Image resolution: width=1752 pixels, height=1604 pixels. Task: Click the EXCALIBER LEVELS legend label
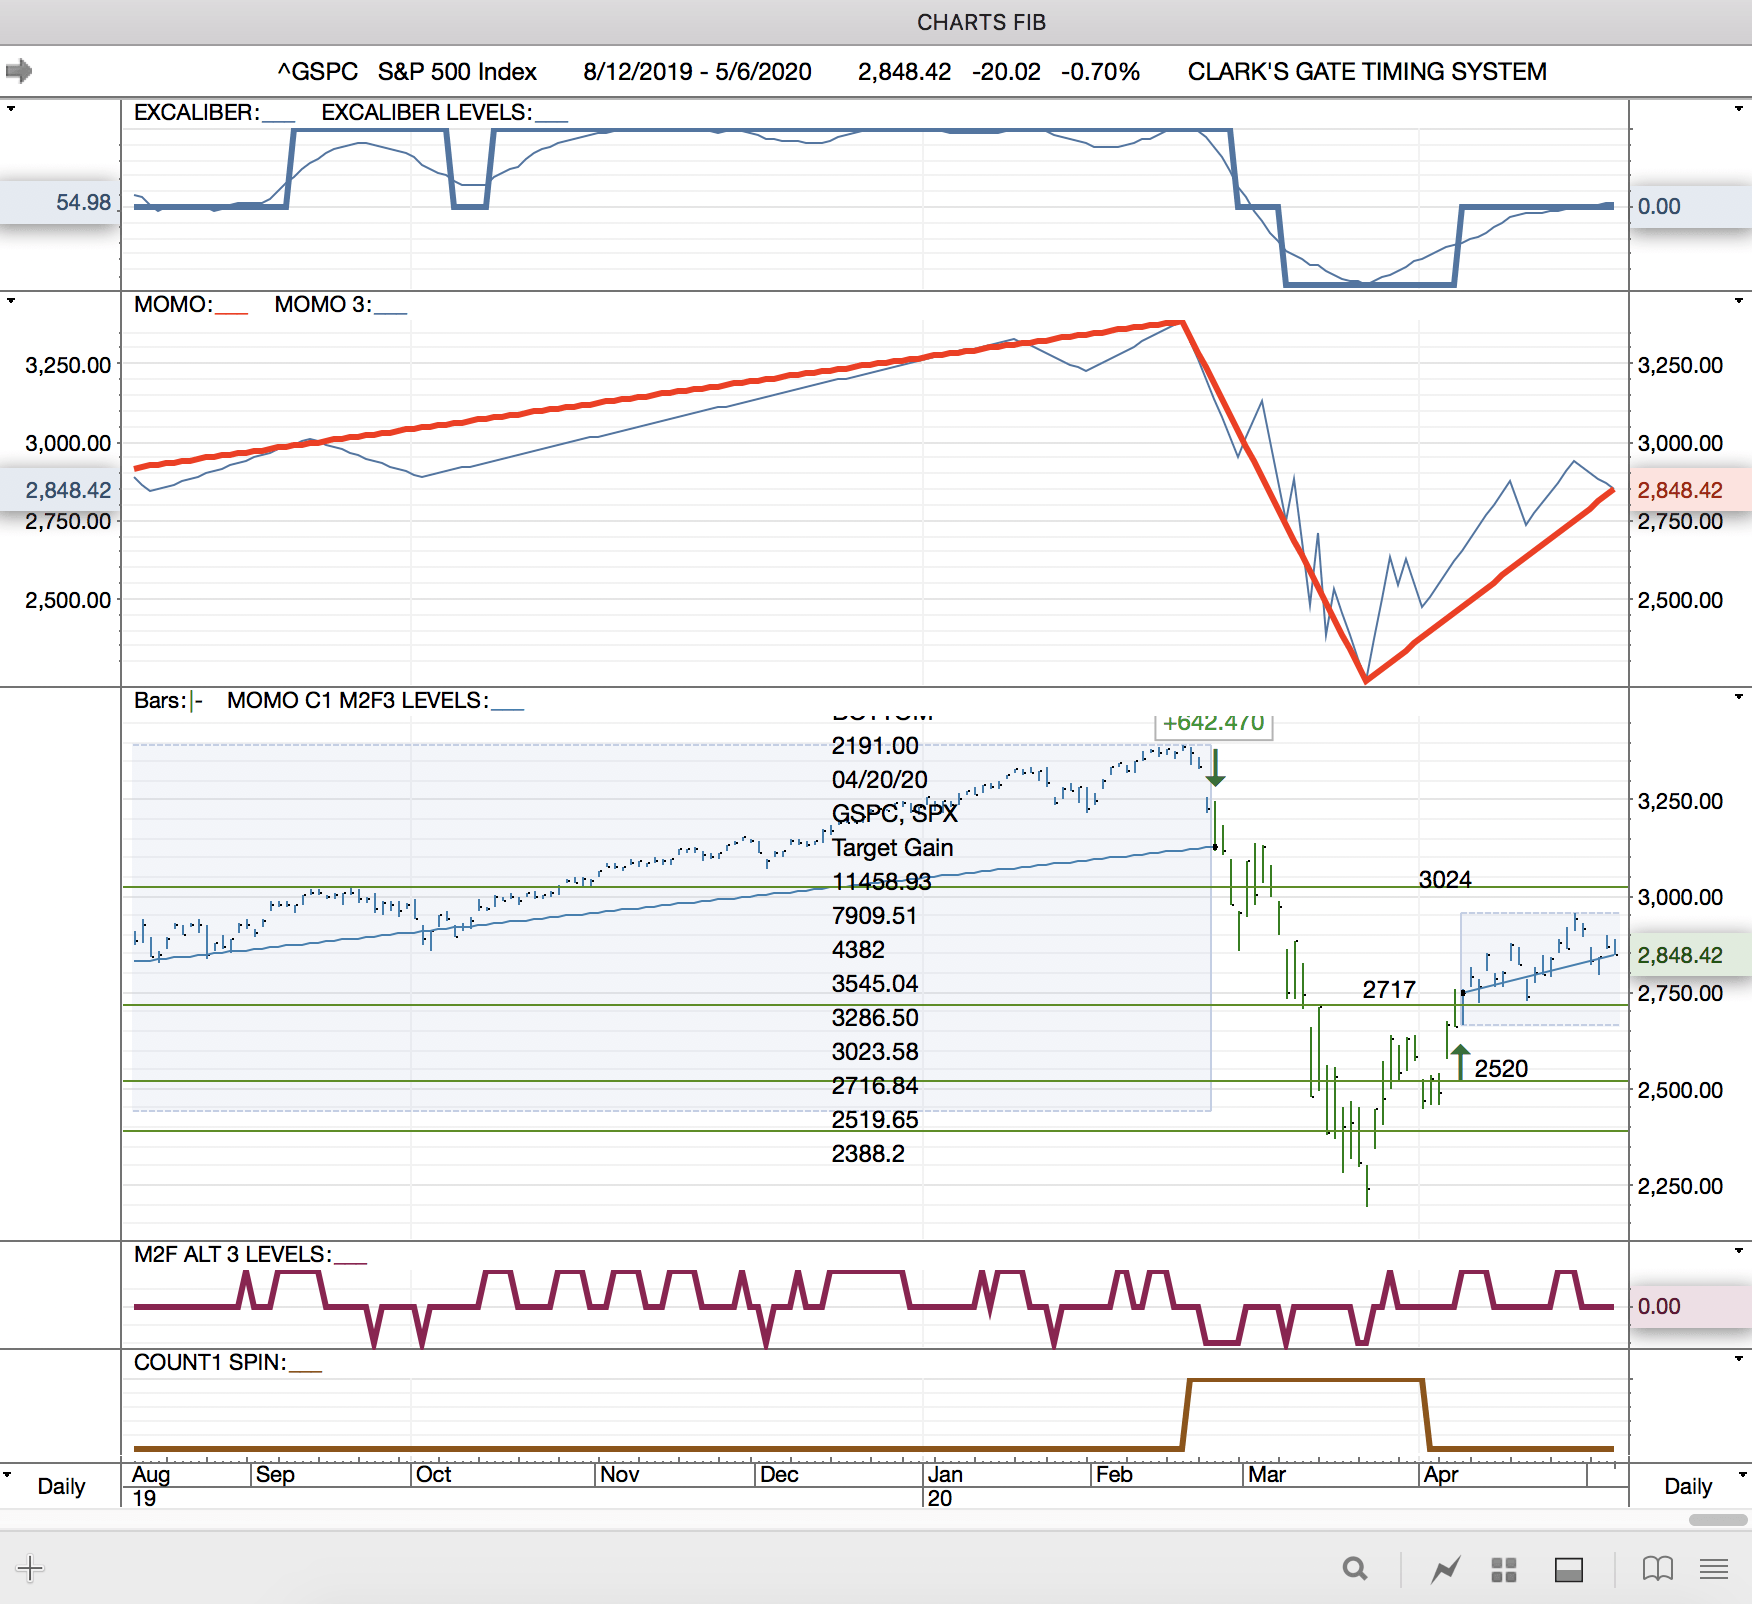426,113
